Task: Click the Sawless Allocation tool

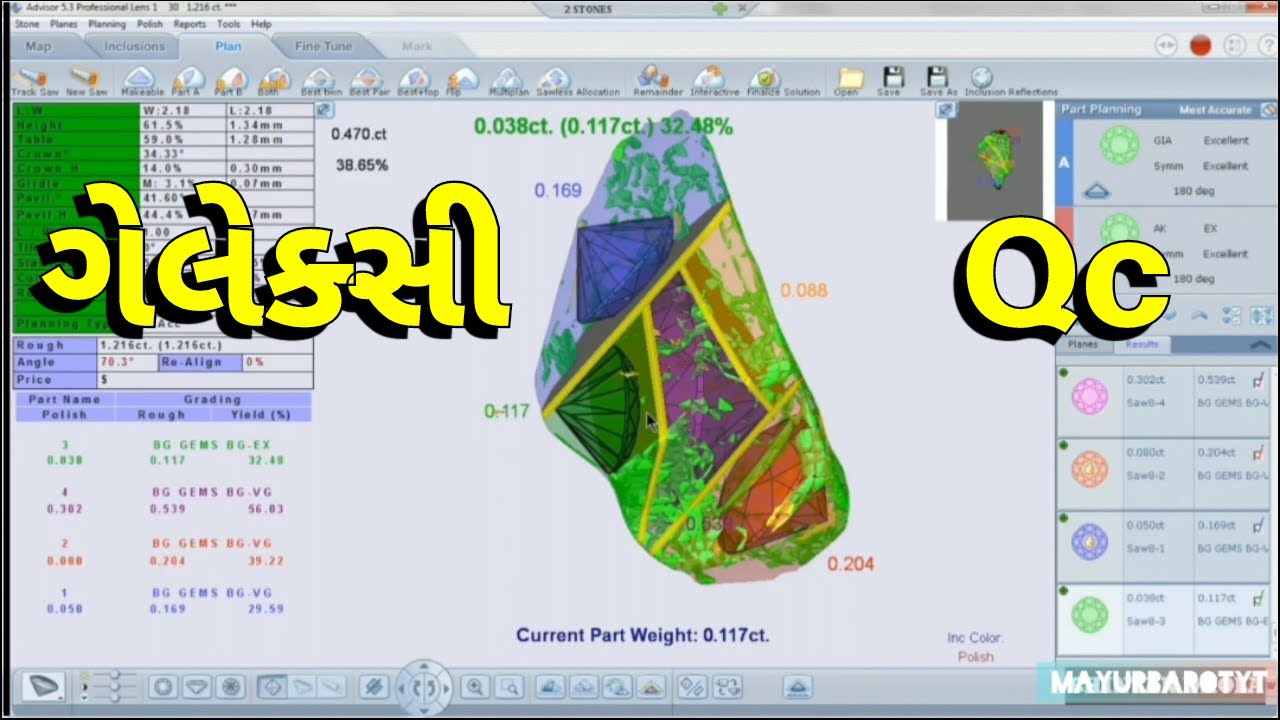Action: pyautogui.click(x=577, y=82)
